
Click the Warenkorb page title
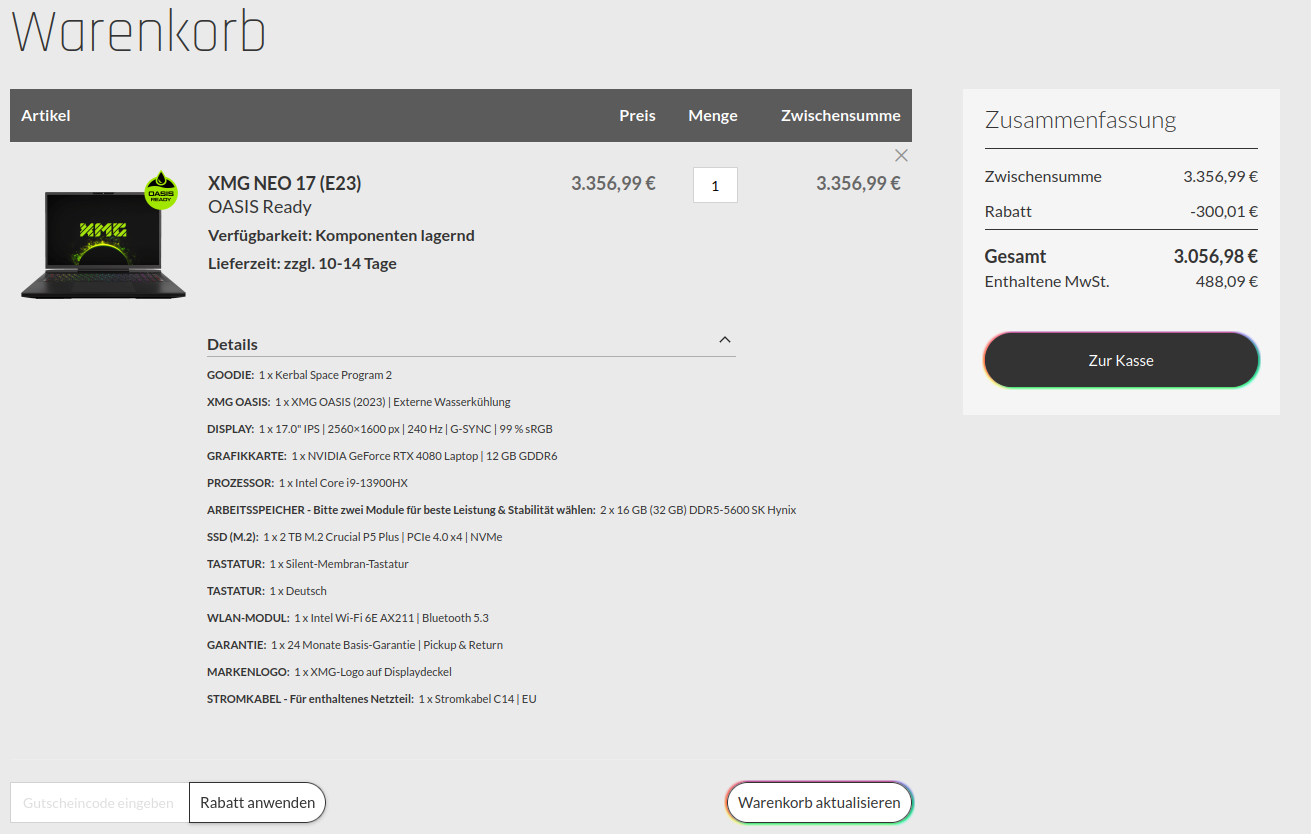click(x=139, y=32)
